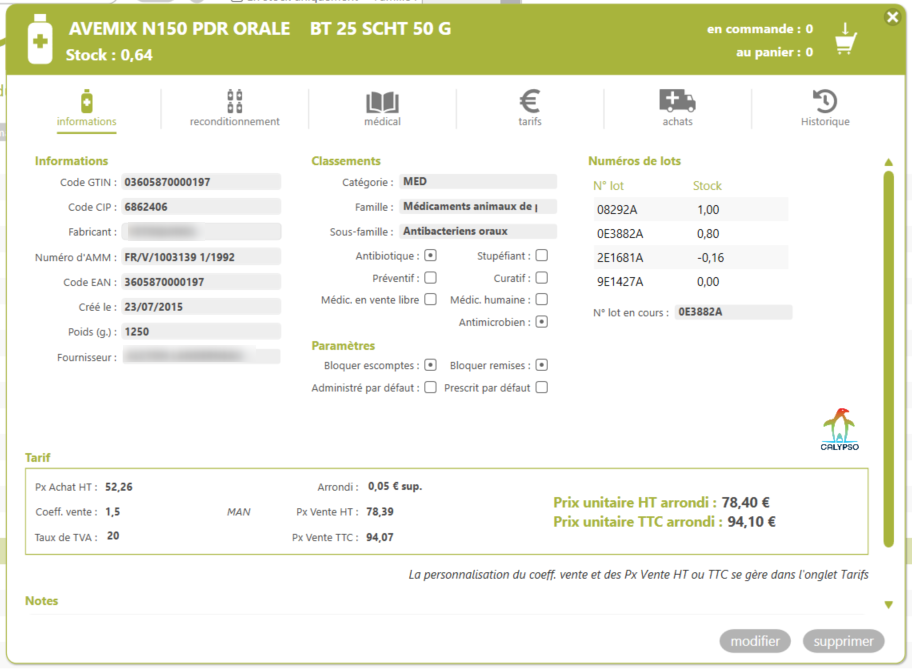Open the achats truck icon
Viewport: 912px width, 669px height.
point(677,101)
